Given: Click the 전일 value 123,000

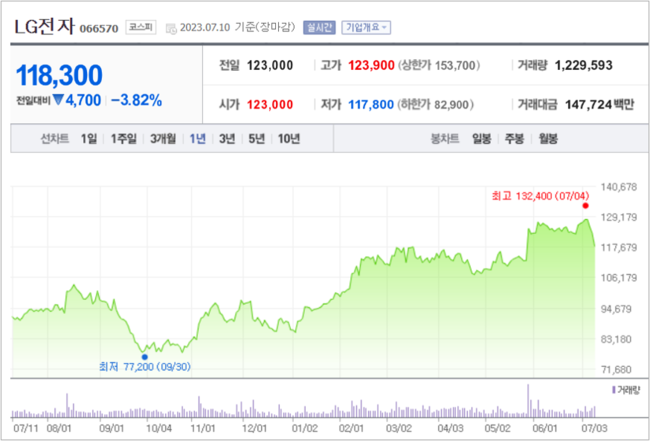Looking at the screenshot, I should pos(270,65).
